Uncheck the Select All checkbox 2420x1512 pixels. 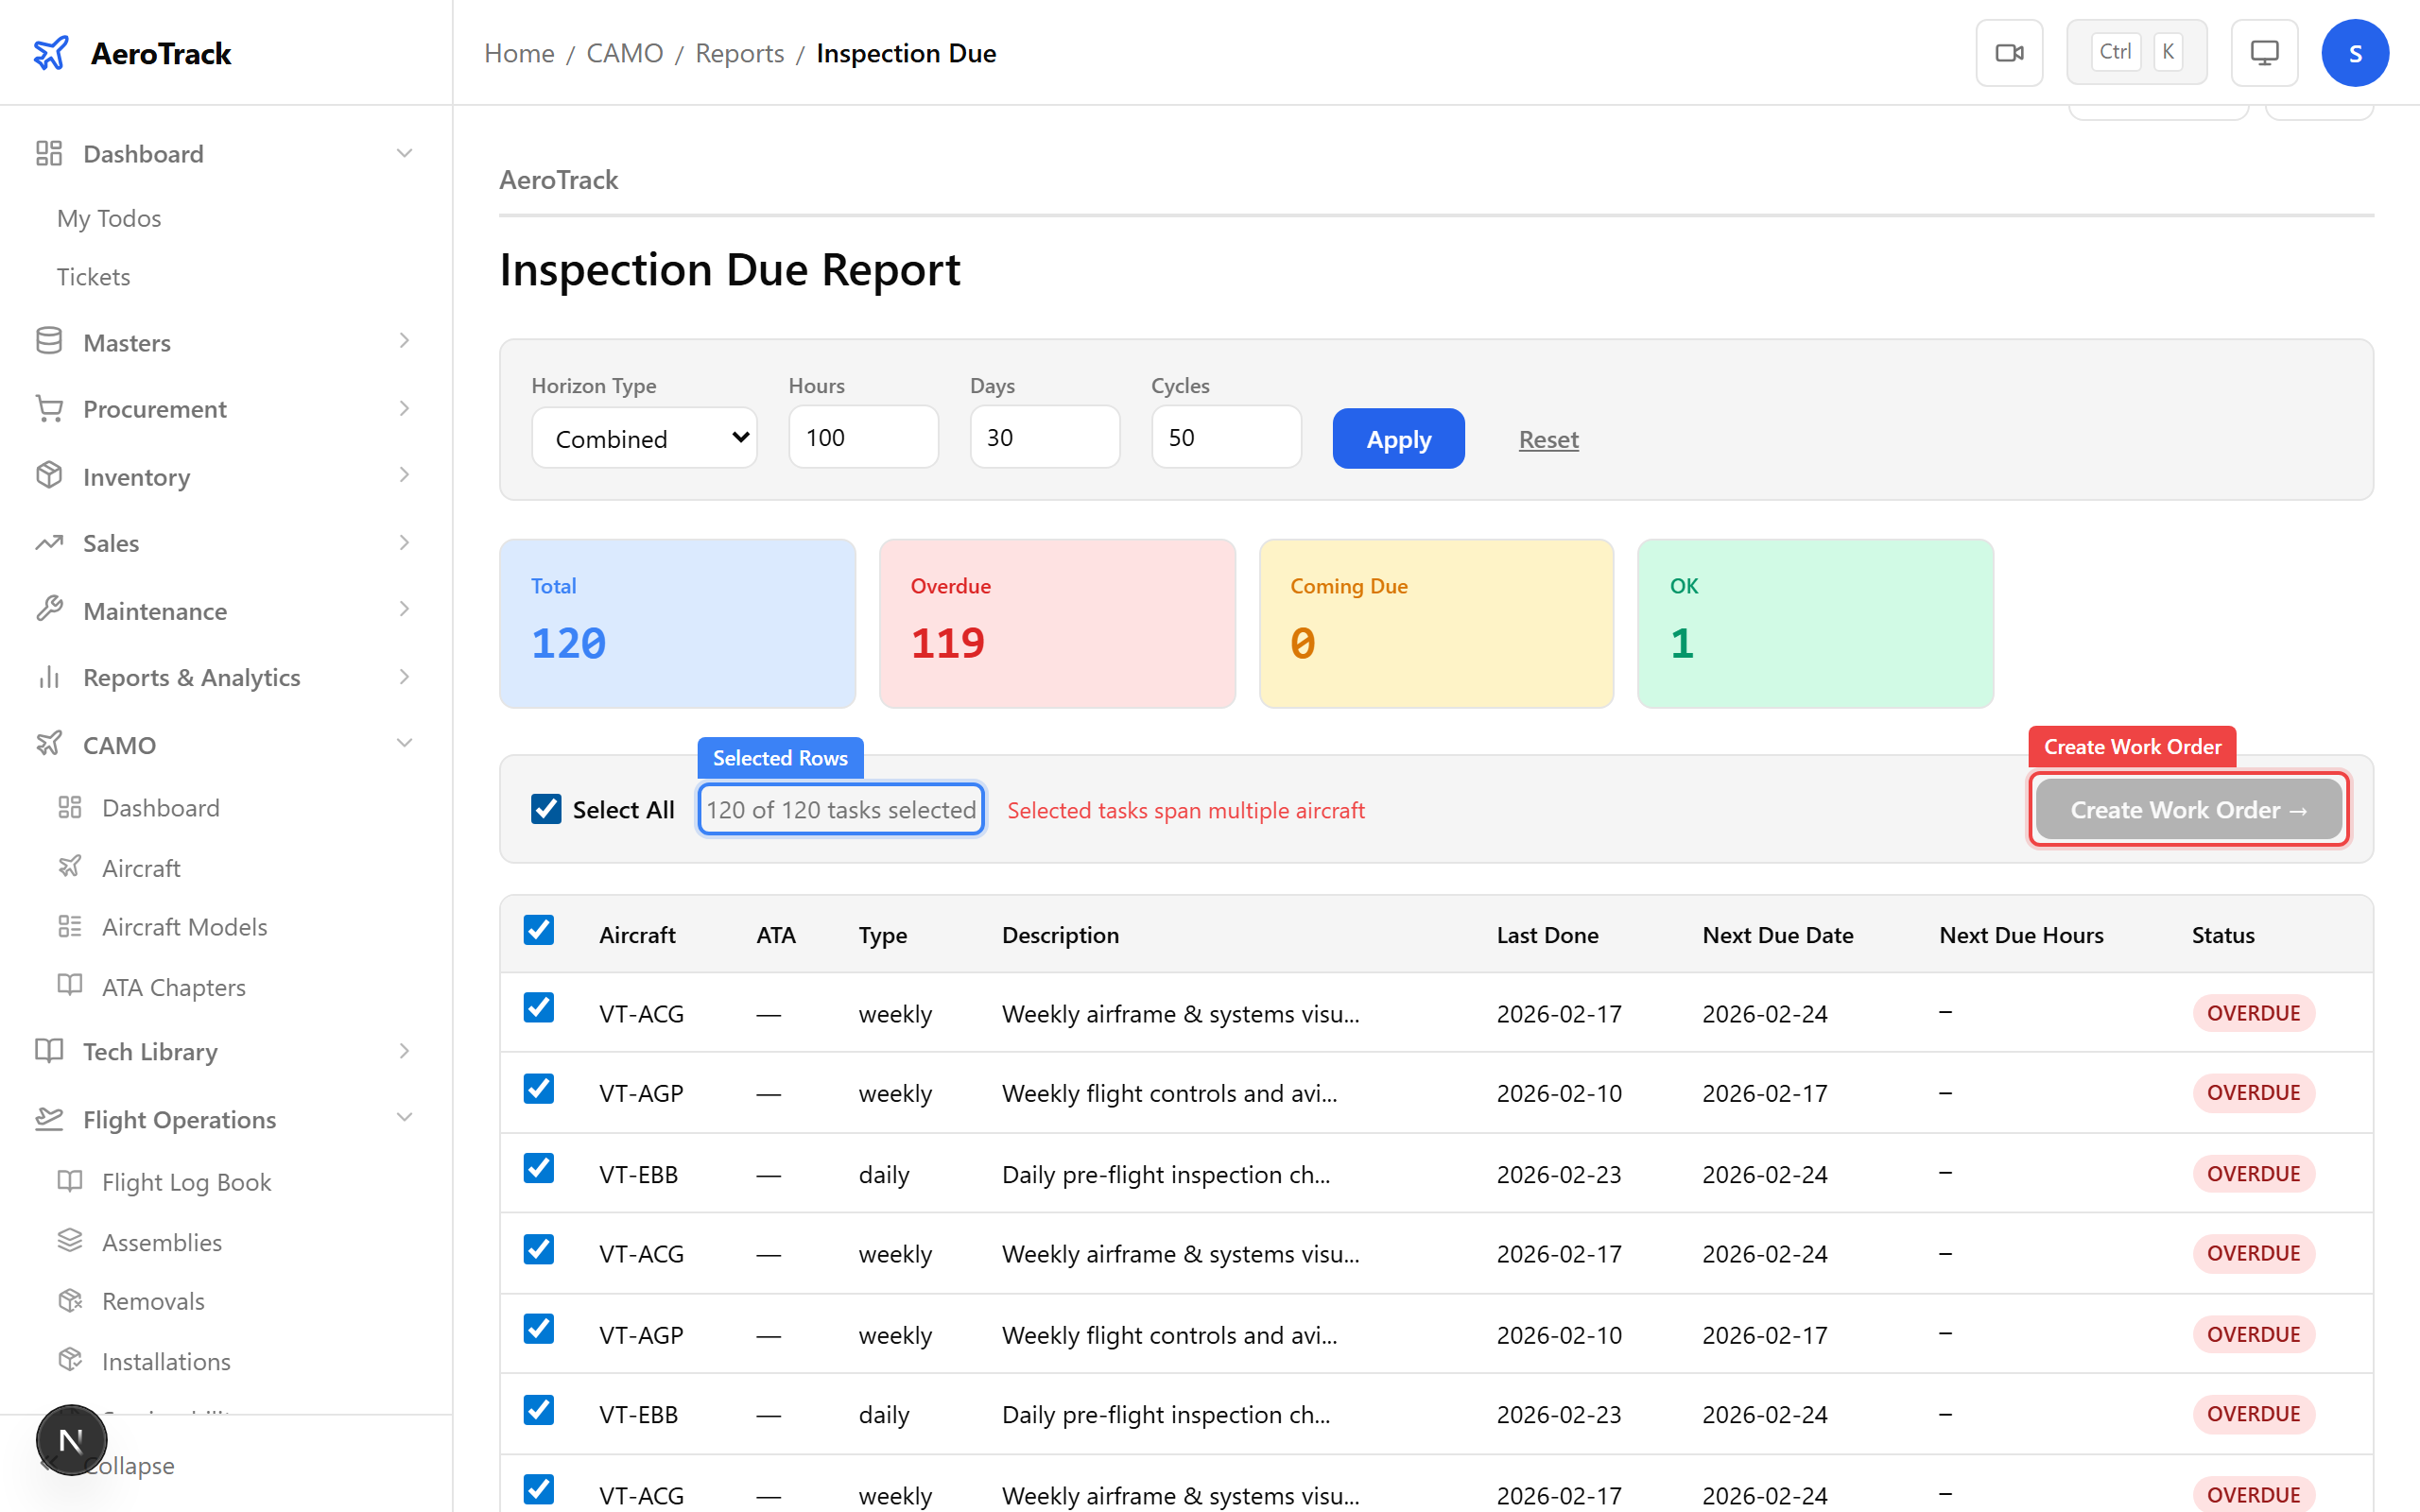(x=546, y=809)
